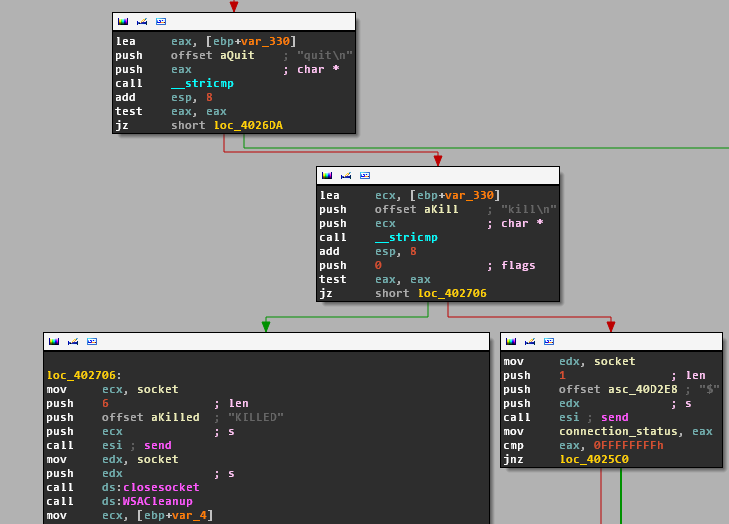Viewport: 729px width, 524px height.
Task: Click the group nodes icon on the send "$" block
Action: pyautogui.click(x=549, y=341)
